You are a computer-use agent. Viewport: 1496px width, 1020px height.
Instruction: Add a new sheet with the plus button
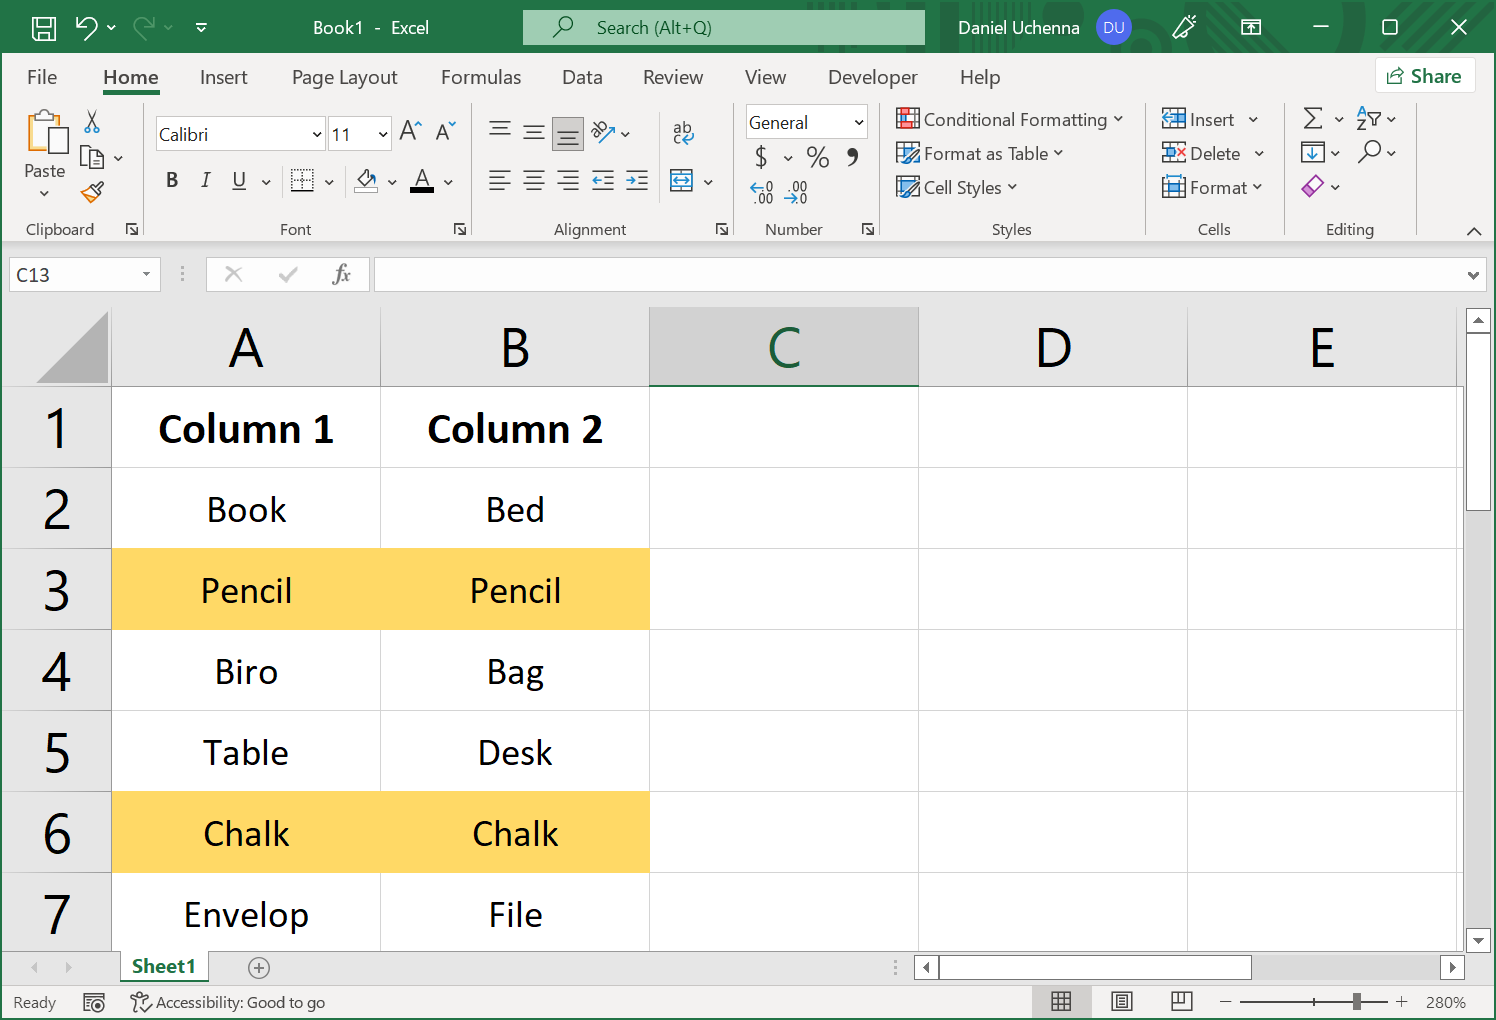[259, 967]
